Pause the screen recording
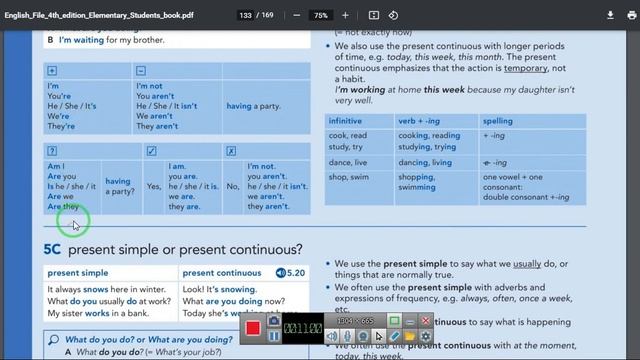This screenshot has height=360, width=640. pos(274,336)
